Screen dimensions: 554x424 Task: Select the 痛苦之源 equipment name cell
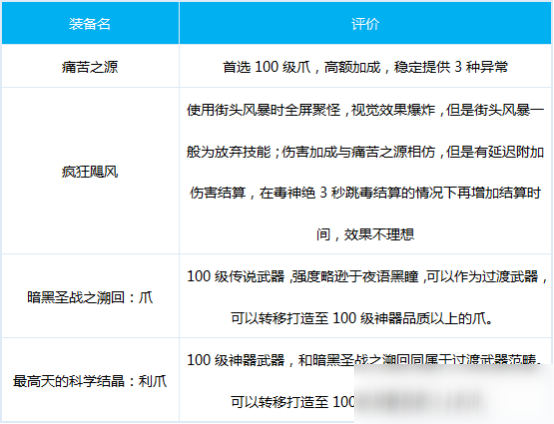click(x=90, y=67)
